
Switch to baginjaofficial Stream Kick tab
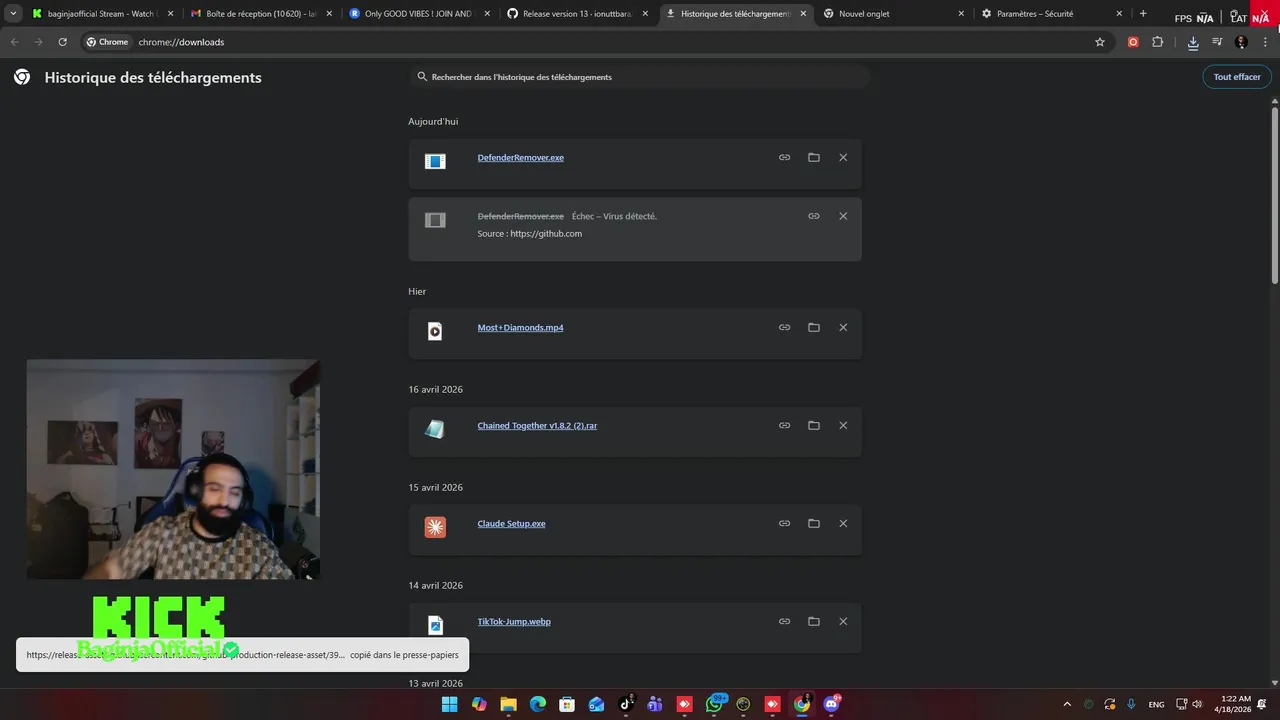click(103, 14)
